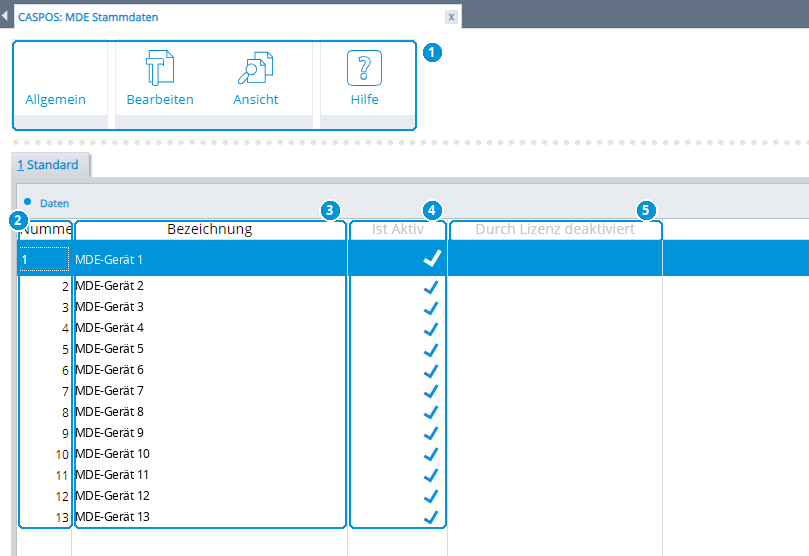Image resolution: width=809 pixels, height=556 pixels.
Task: Click Durch Lizenz deaktiviert cell for MDE-Gerät 5
Action: click(x=555, y=349)
